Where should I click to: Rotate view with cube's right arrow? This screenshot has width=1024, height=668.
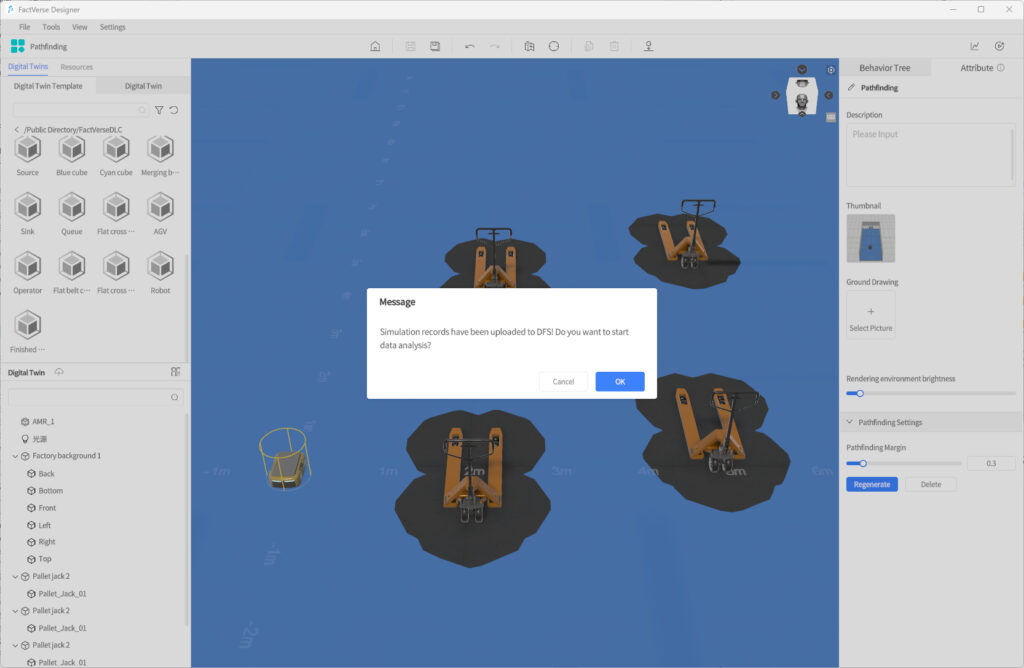[x=828, y=95]
